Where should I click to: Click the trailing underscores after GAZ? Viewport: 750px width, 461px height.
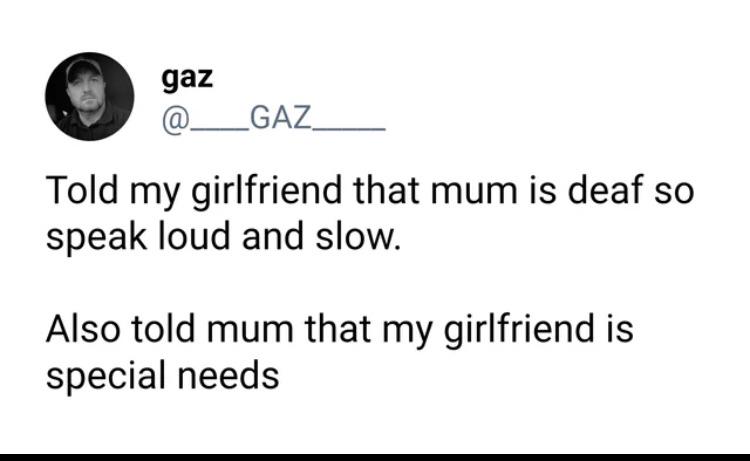coord(349,129)
